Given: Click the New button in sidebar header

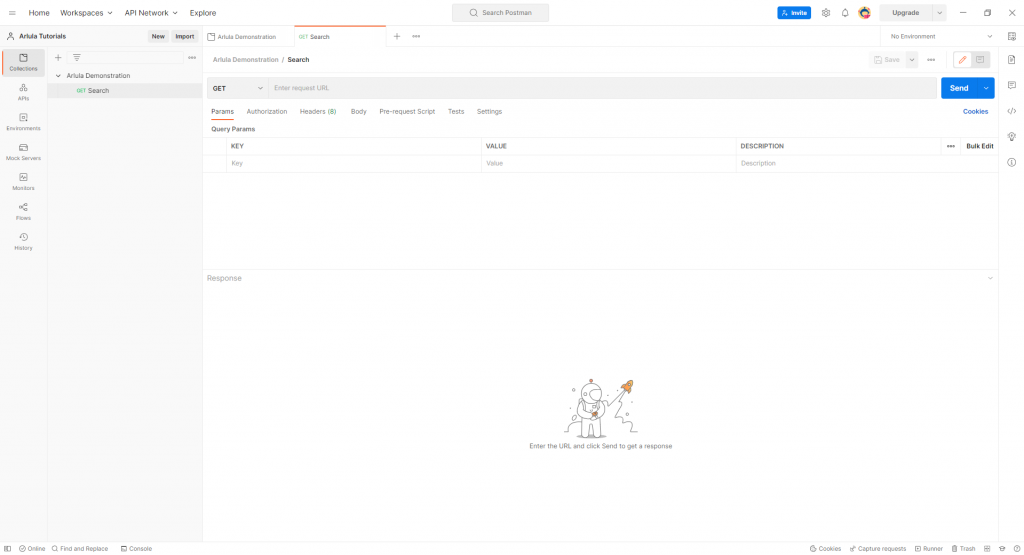Looking at the screenshot, I should [158, 37].
